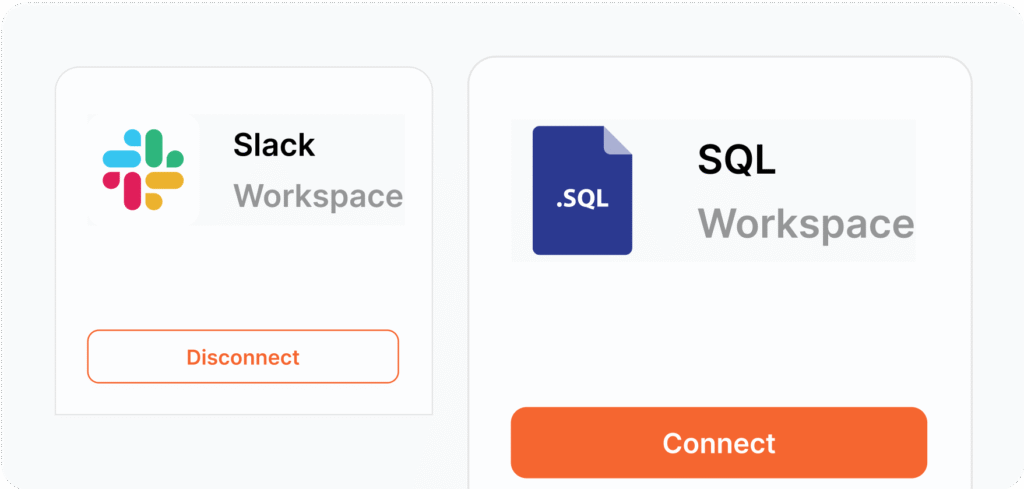This screenshot has width=1024, height=489.
Task: Click the yellow bar of Slack logo
Action: tap(165, 180)
